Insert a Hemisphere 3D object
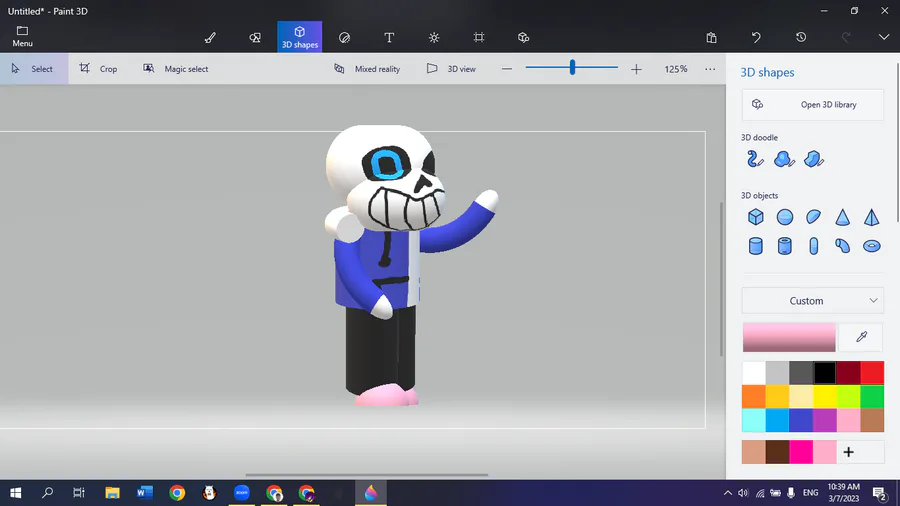This screenshot has height=506, width=900. point(813,217)
